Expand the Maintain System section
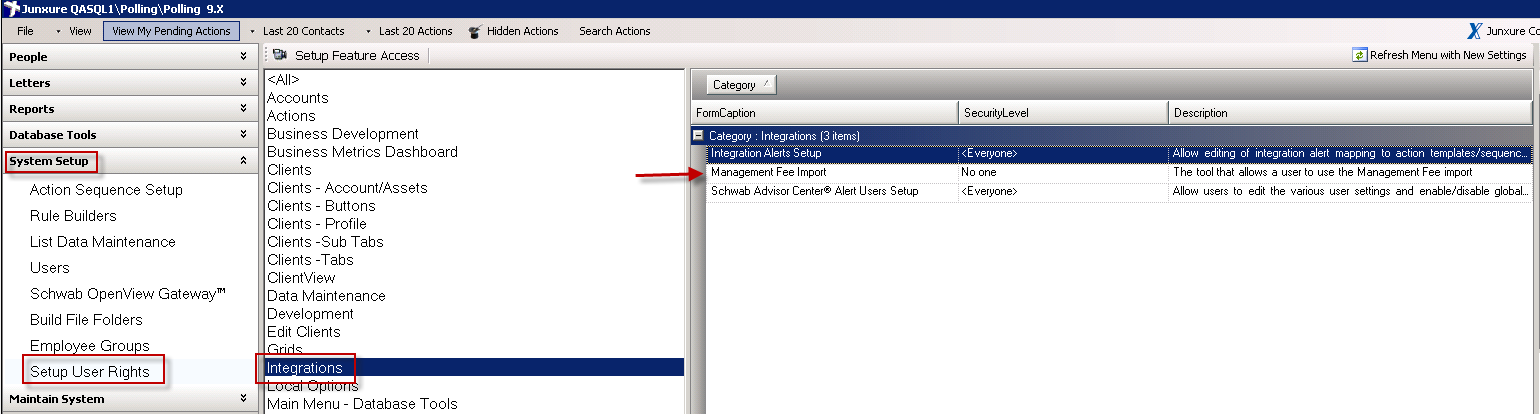1540x414 pixels. (129, 399)
